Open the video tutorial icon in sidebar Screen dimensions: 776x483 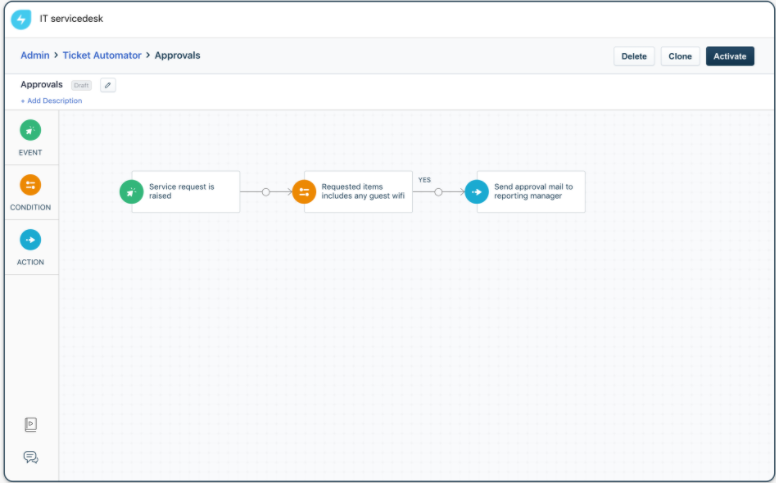(31, 424)
